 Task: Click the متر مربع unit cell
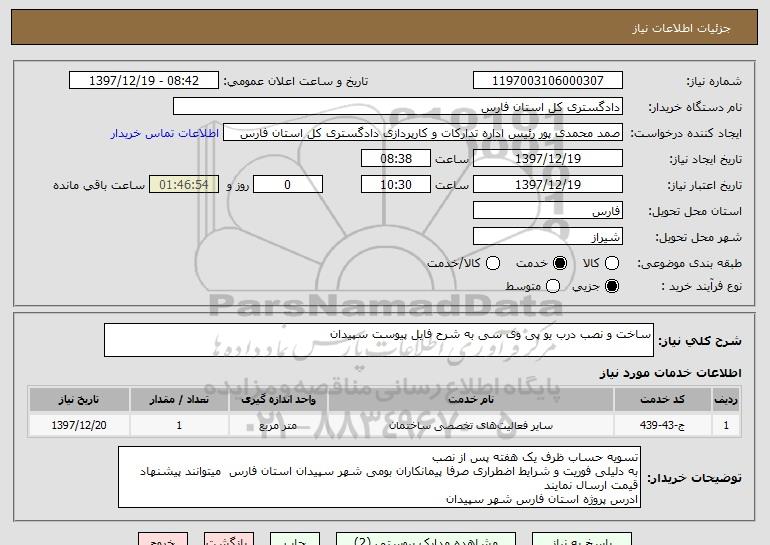tap(278, 425)
